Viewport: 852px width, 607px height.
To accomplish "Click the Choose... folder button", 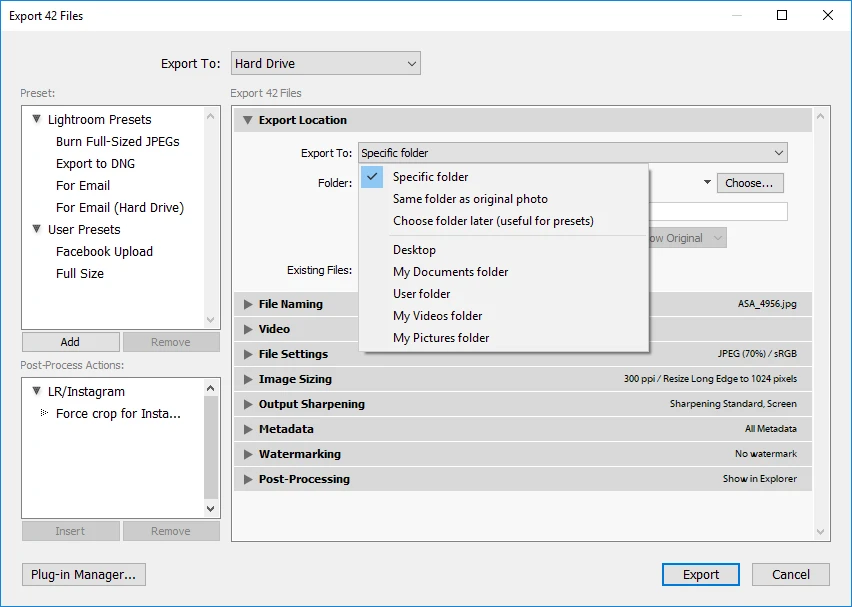I will click(x=750, y=183).
